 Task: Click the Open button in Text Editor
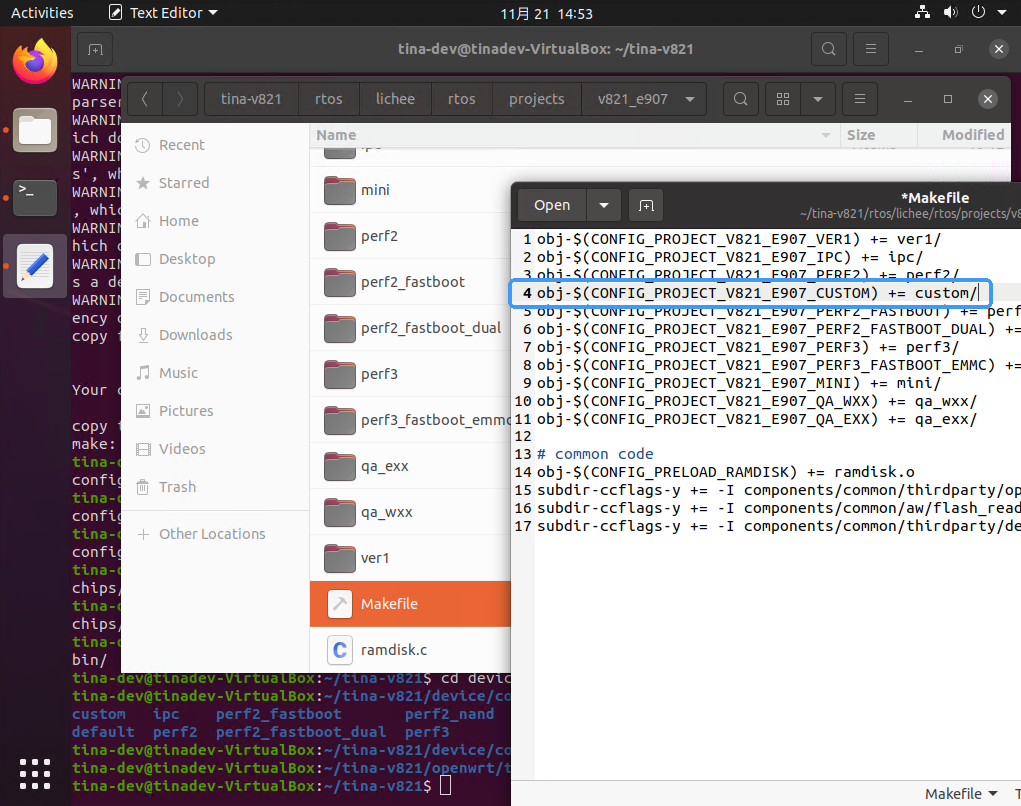[552, 205]
